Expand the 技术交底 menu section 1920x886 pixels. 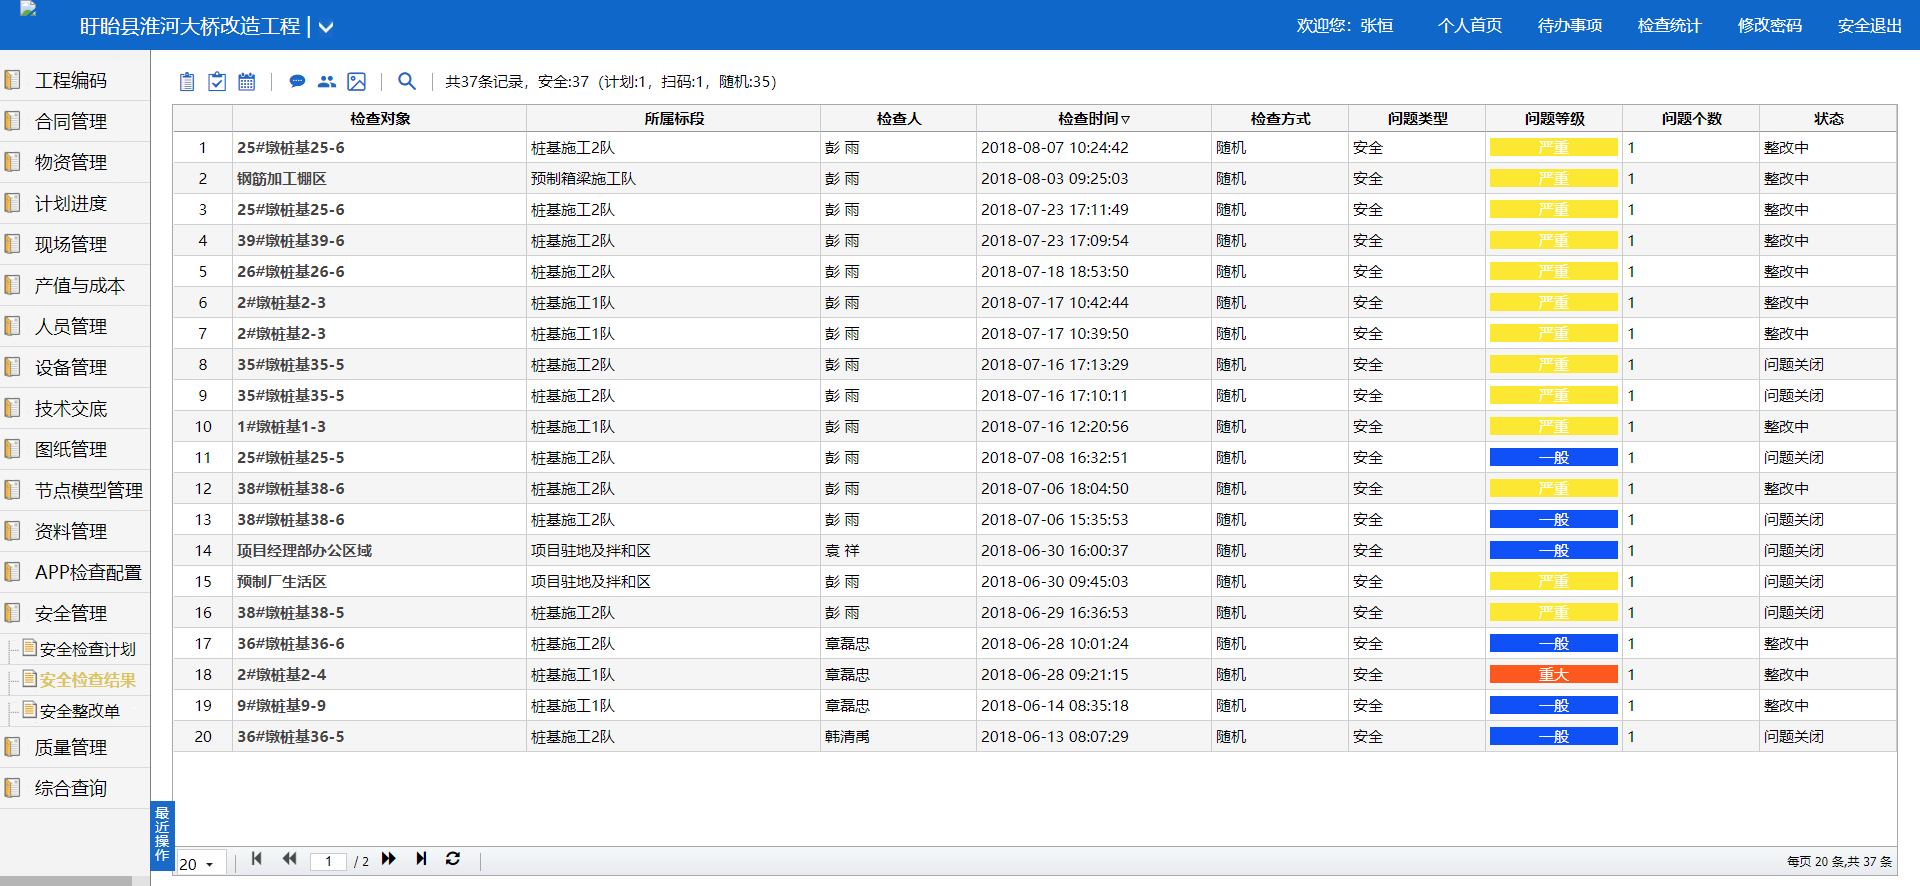[x=75, y=408]
